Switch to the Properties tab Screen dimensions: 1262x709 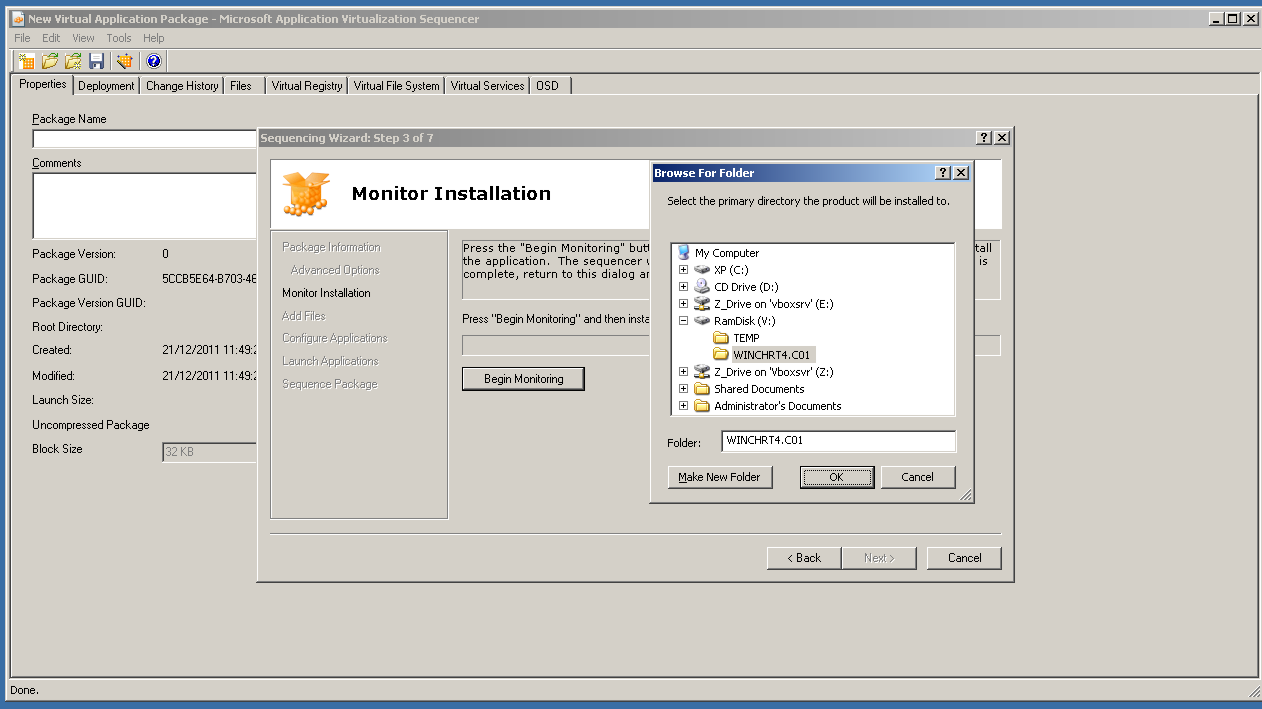click(x=43, y=84)
